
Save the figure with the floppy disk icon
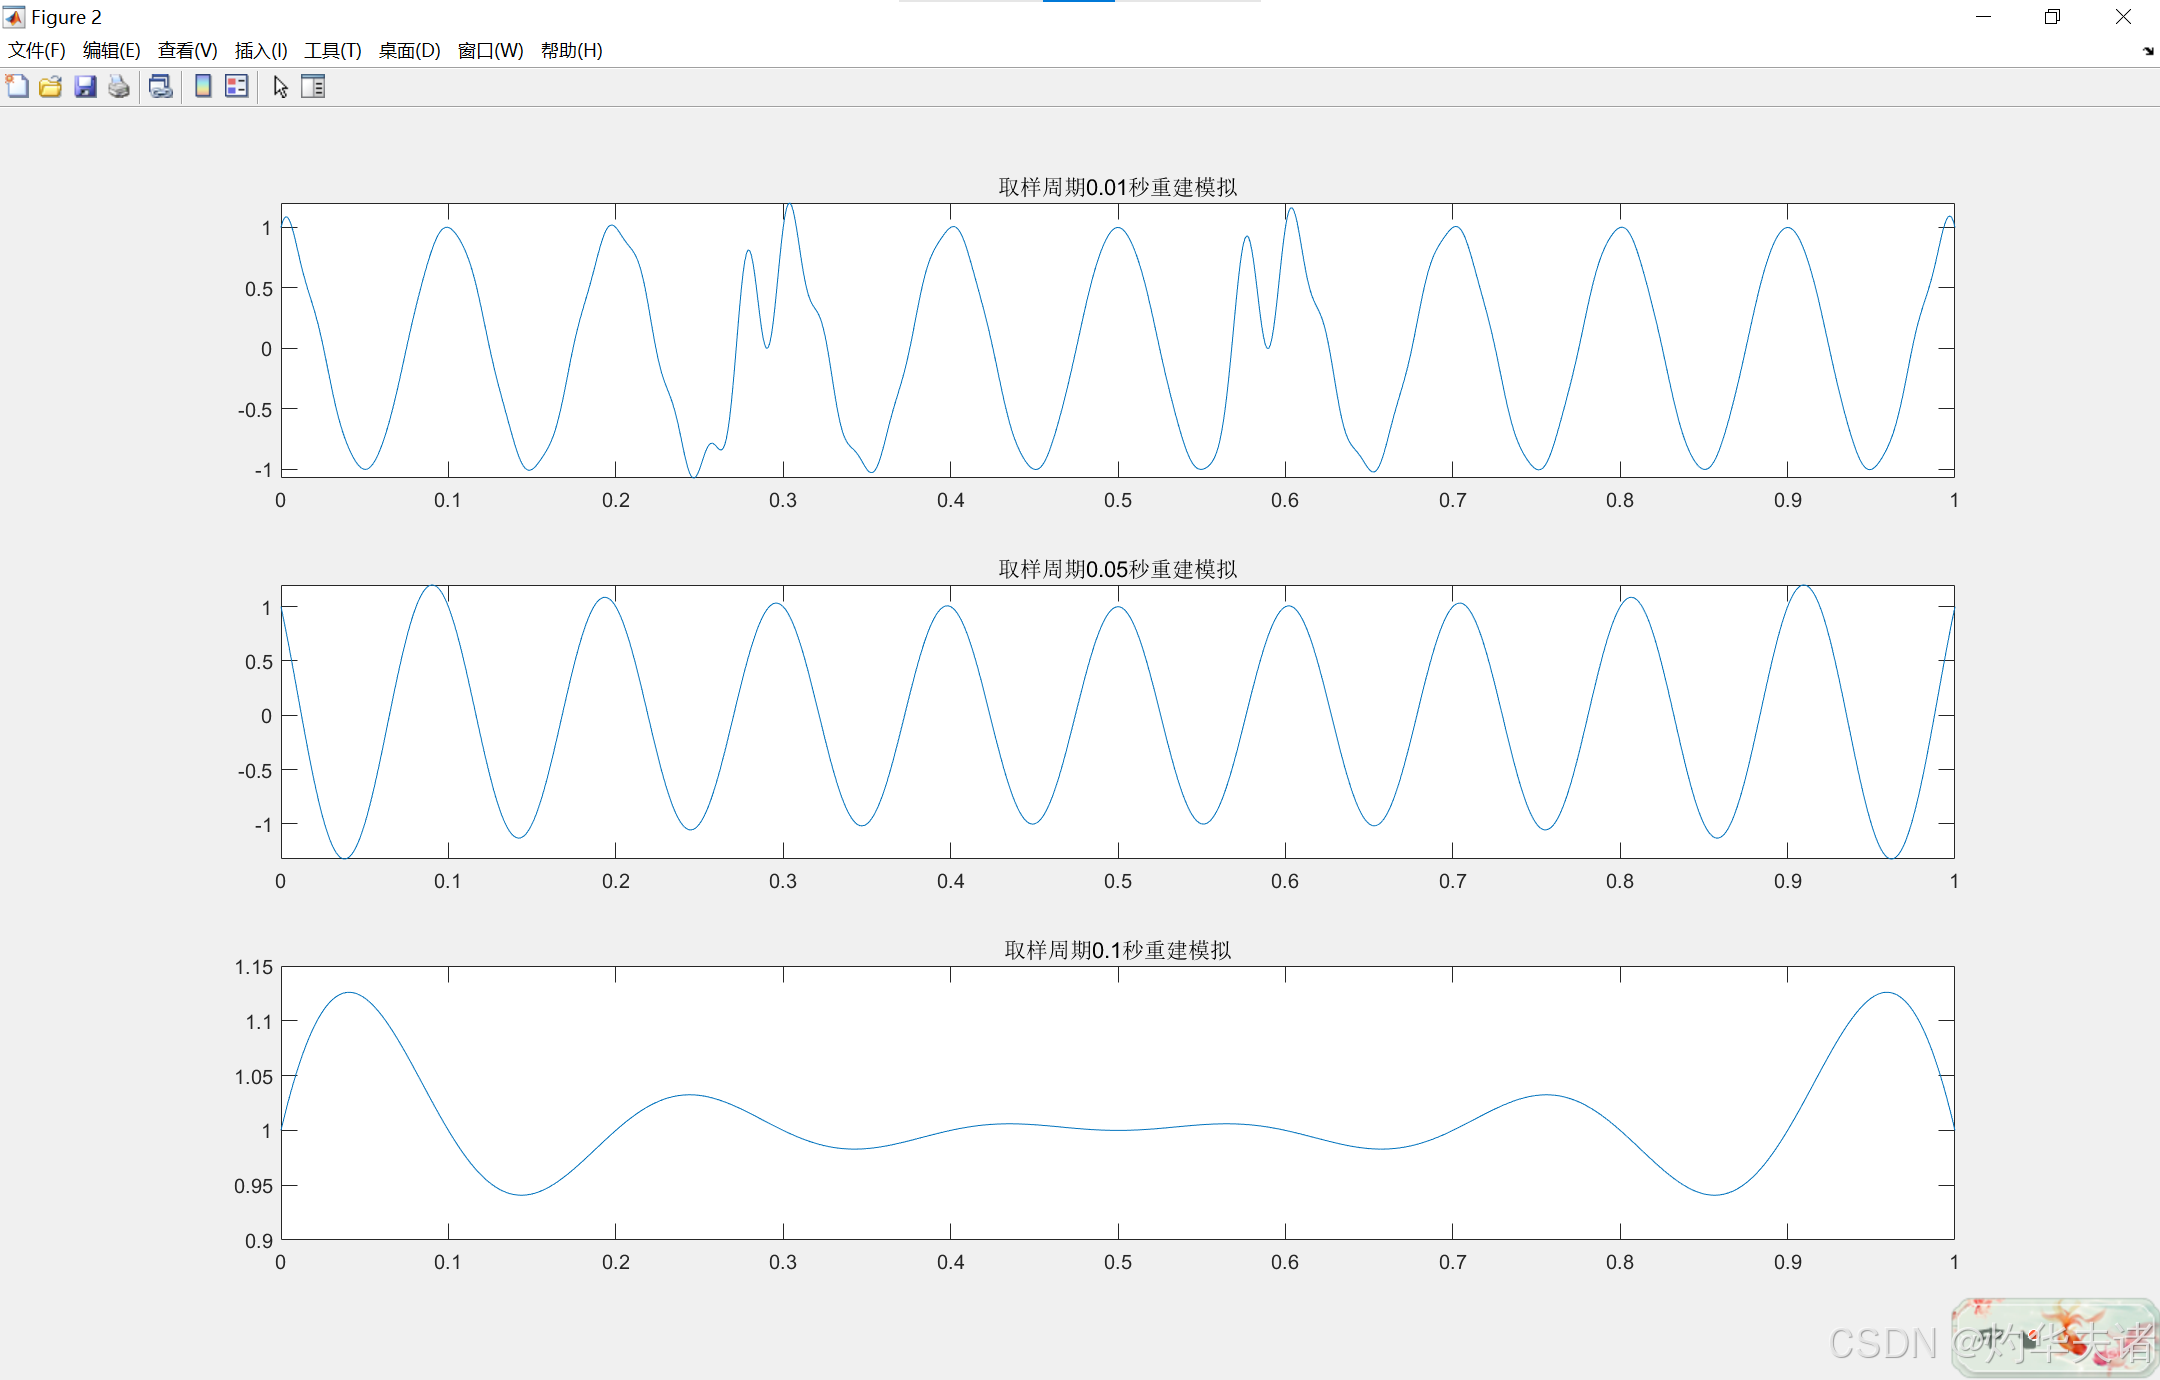point(85,87)
